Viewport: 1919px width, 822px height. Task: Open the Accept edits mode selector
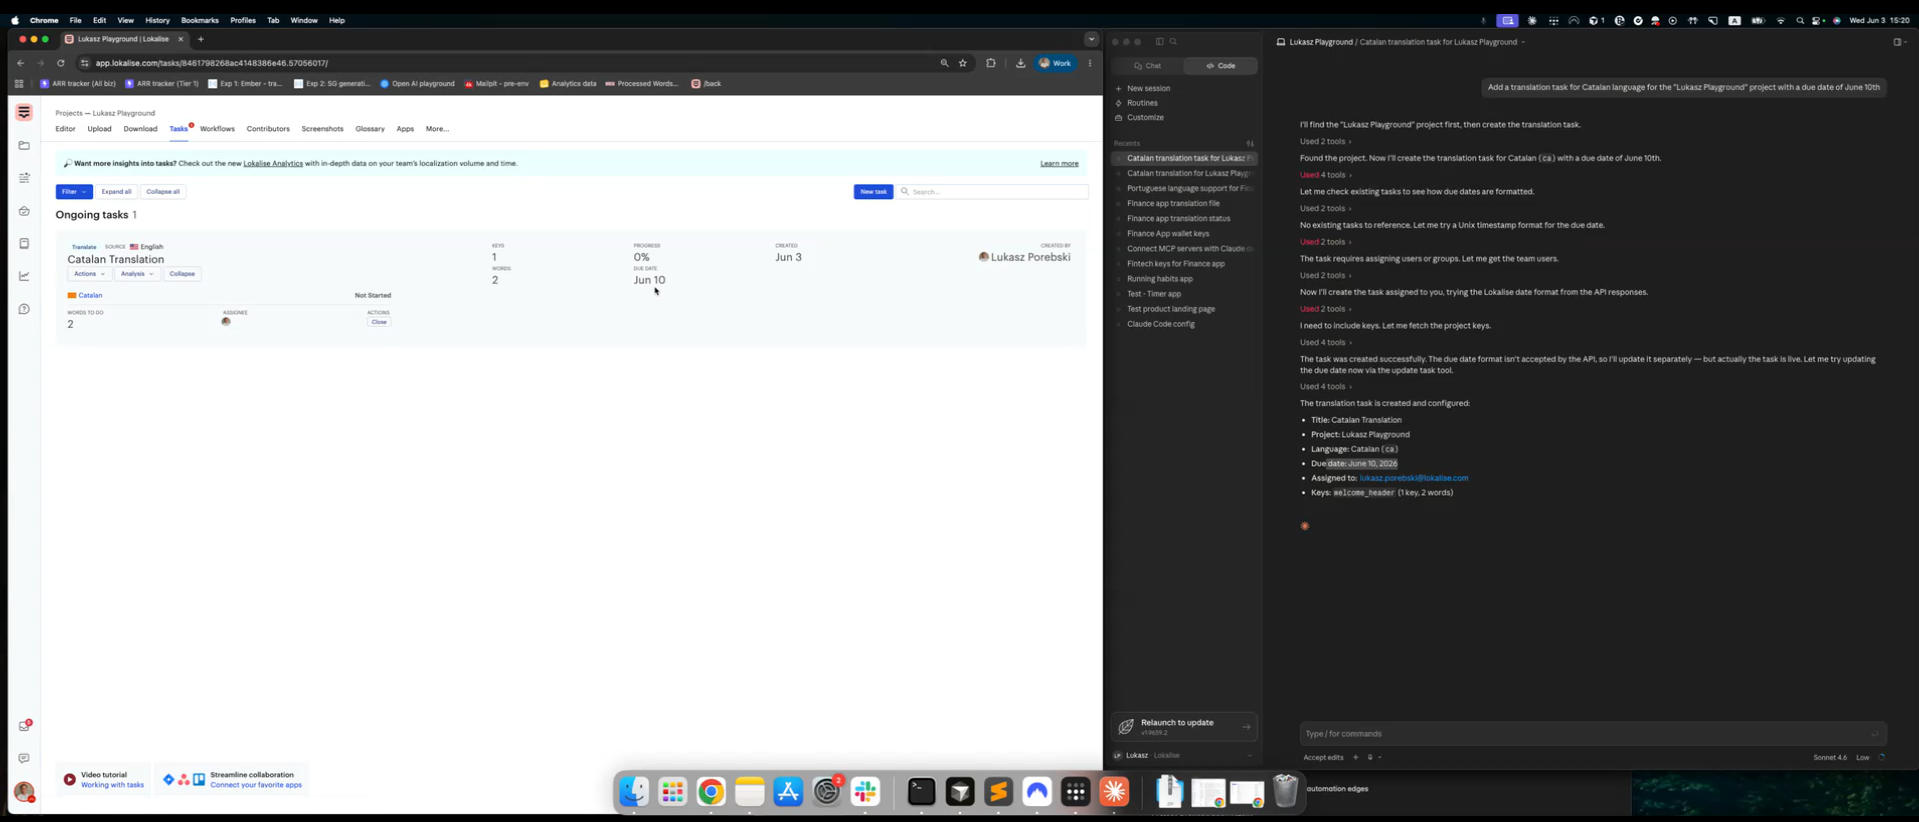[x=1323, y=757]
